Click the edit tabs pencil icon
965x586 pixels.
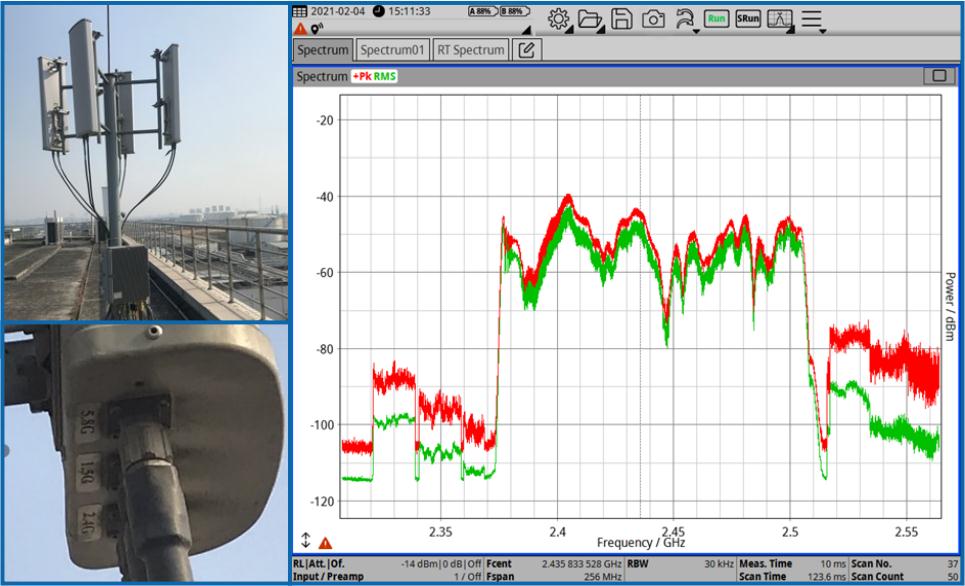click(526, 49)
